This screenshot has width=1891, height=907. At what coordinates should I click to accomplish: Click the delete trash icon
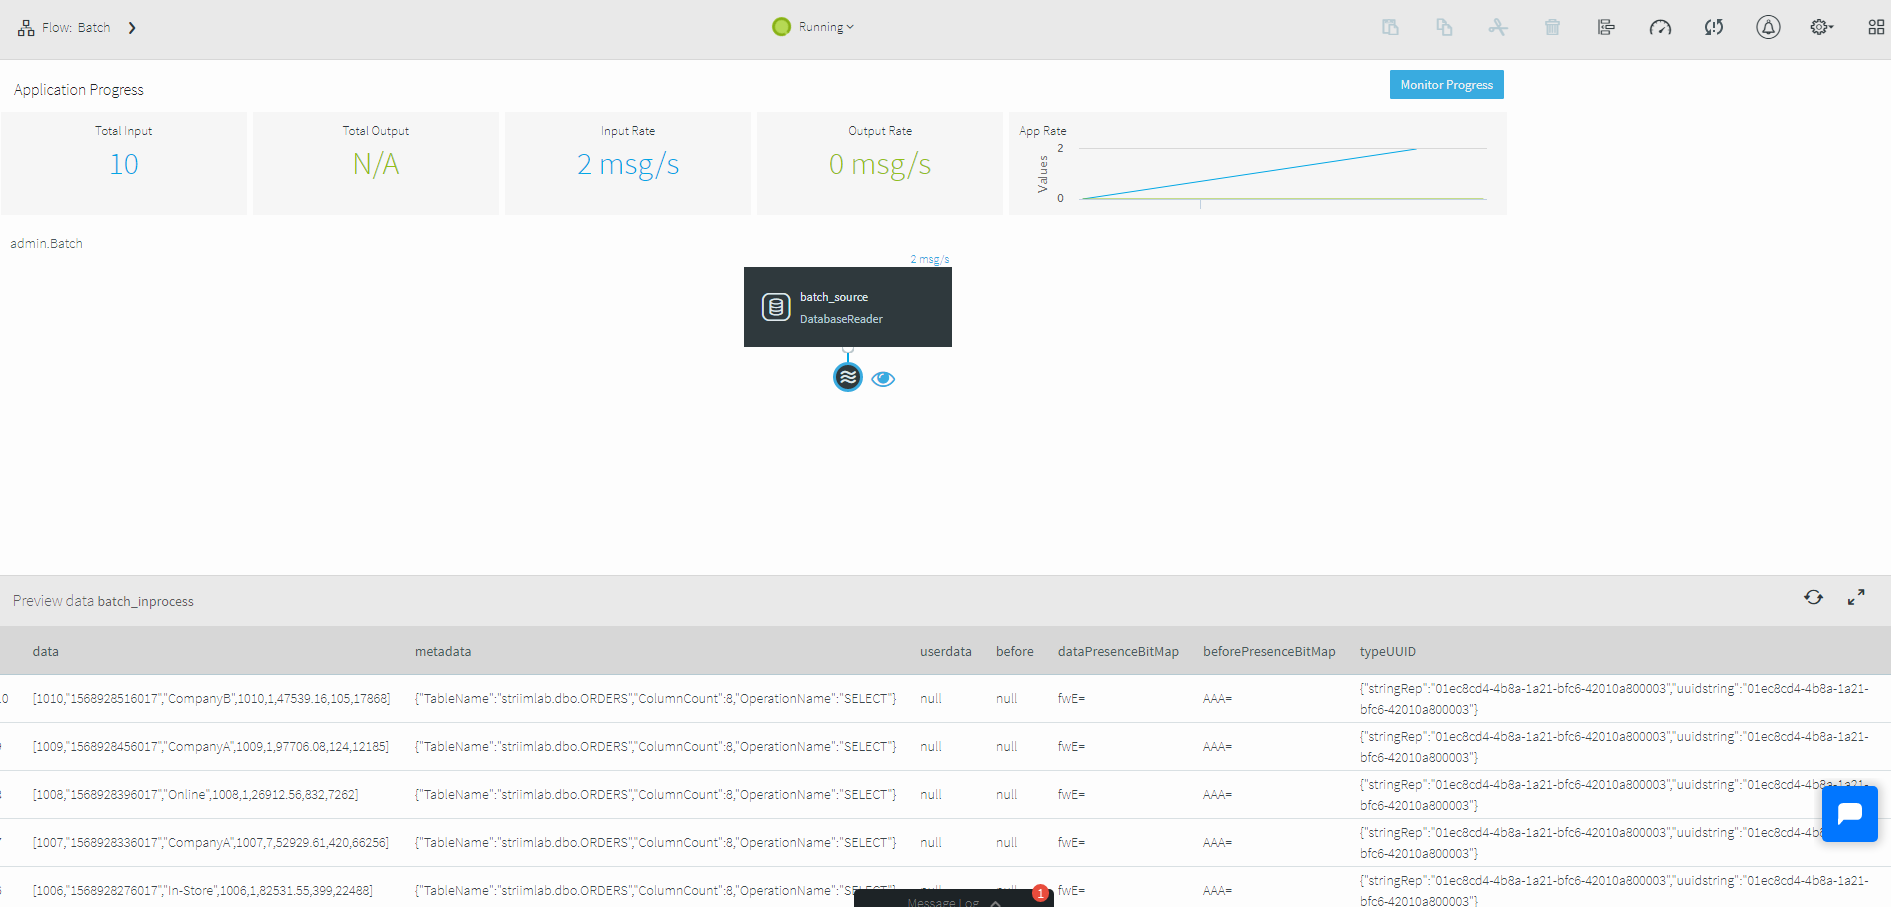point(1552,27)
